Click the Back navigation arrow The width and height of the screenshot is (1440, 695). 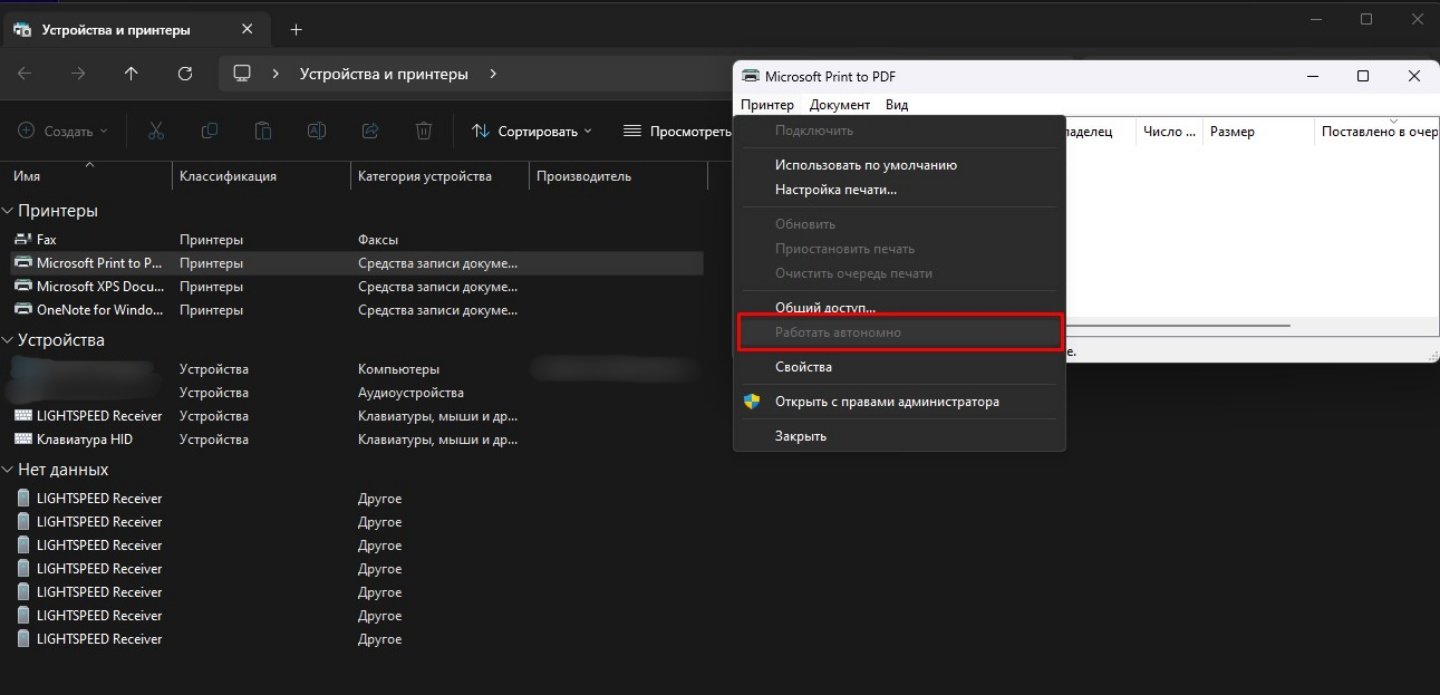tap(25, 74)
